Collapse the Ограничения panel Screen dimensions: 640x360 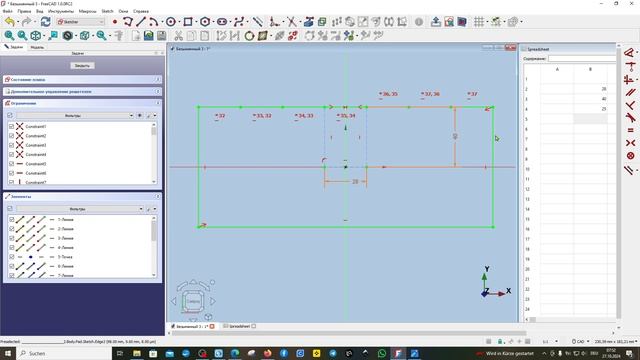click(x=158, y=103)
